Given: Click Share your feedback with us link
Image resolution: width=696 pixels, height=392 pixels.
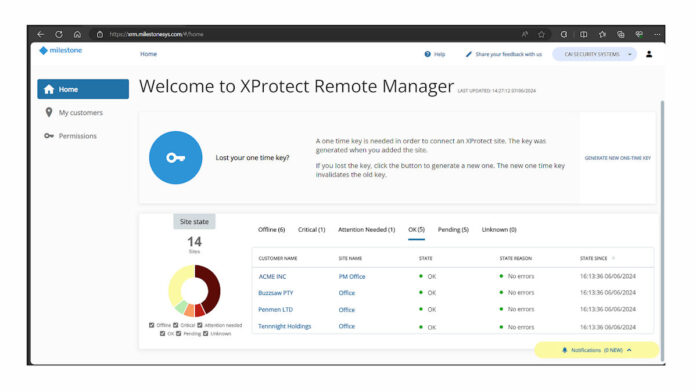Looking at the screenshot, I should [509, 54].
